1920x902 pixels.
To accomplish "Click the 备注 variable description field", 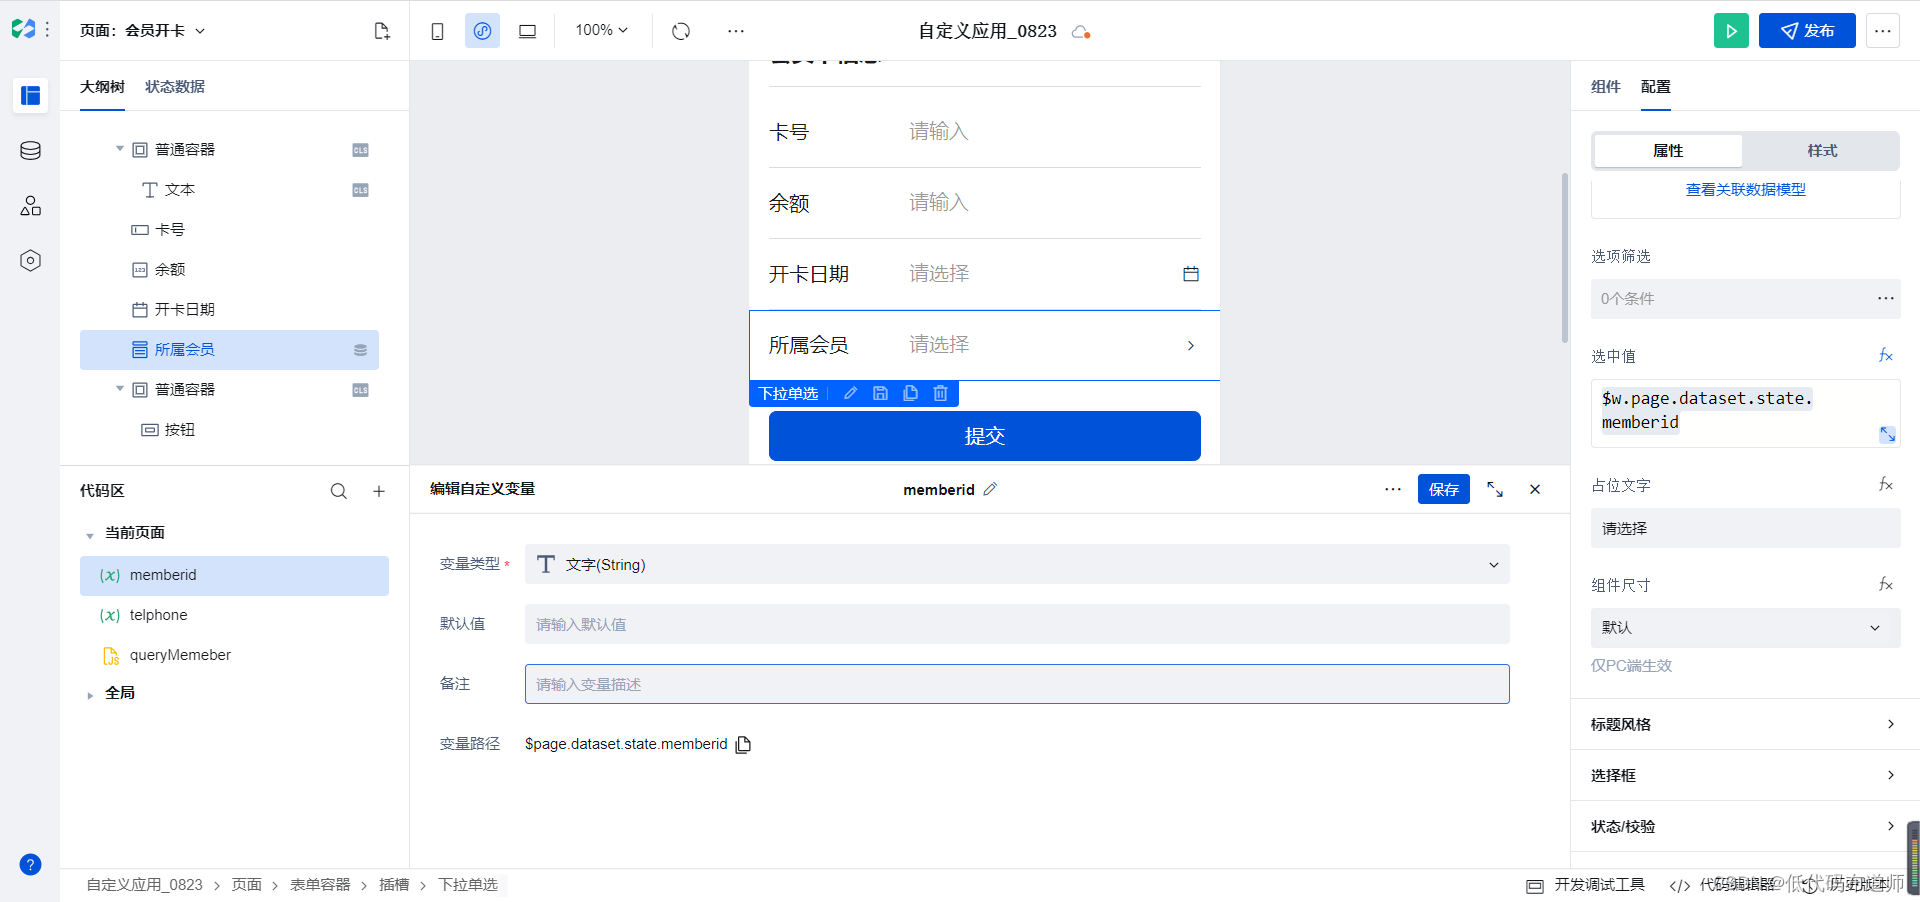I will point(1017,684).
